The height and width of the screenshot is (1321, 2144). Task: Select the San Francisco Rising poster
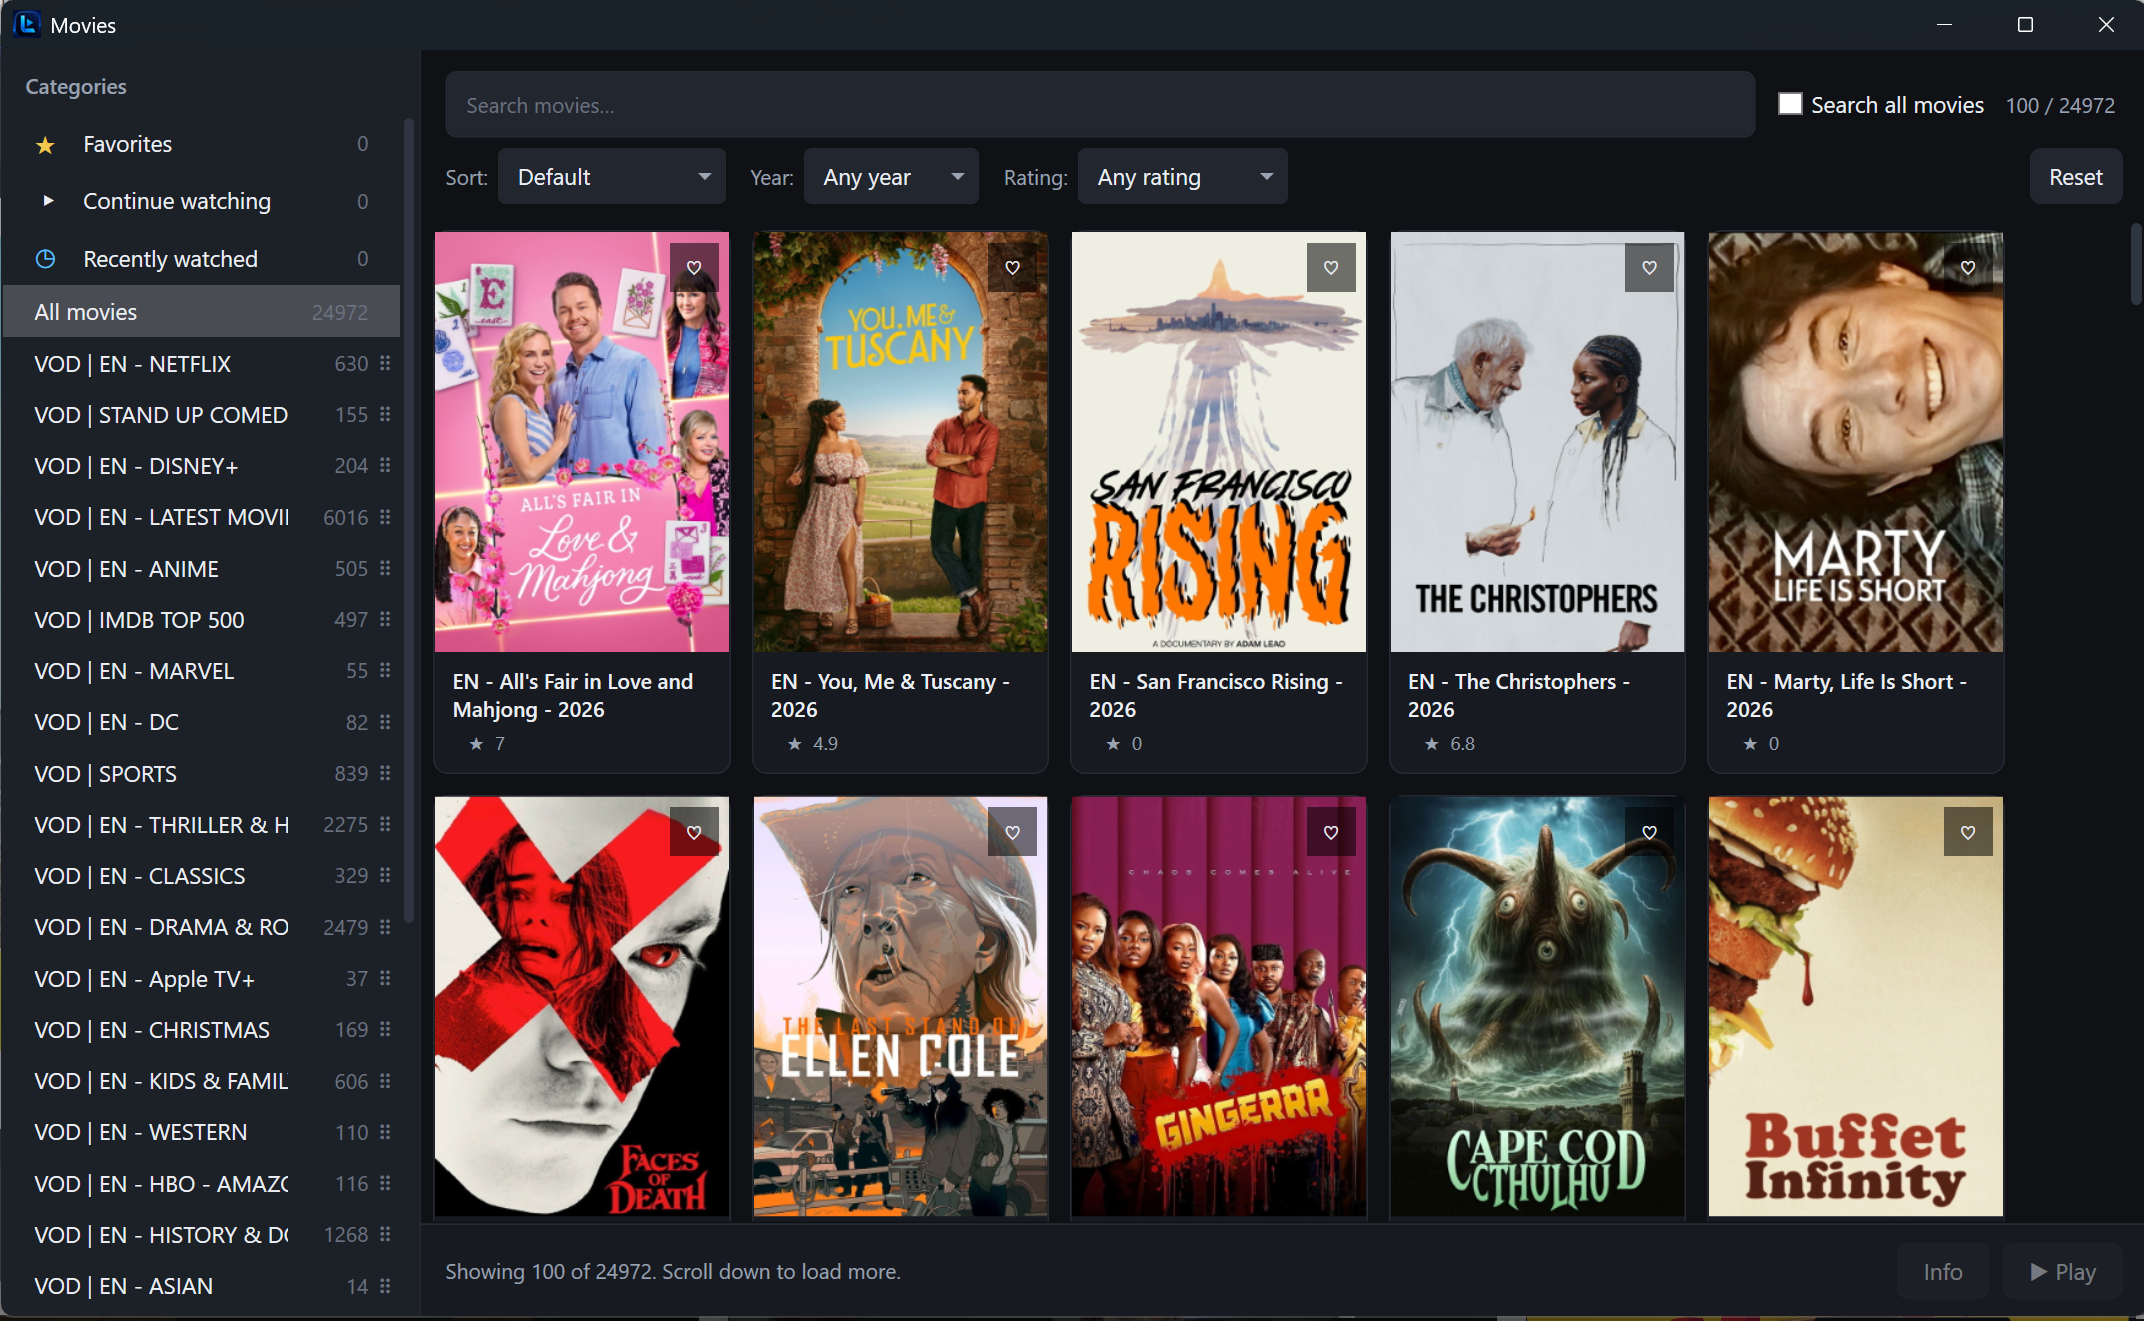pos(1218,442)
